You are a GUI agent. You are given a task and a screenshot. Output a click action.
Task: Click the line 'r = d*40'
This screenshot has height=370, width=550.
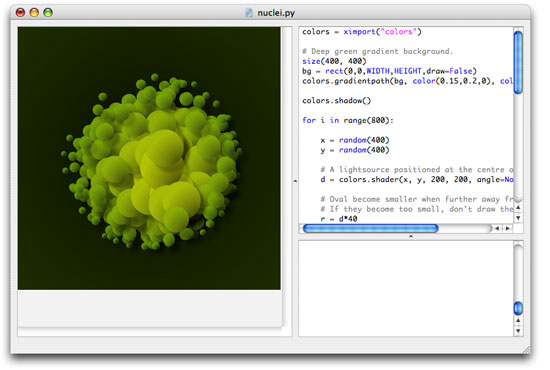[x=339, y=218]
